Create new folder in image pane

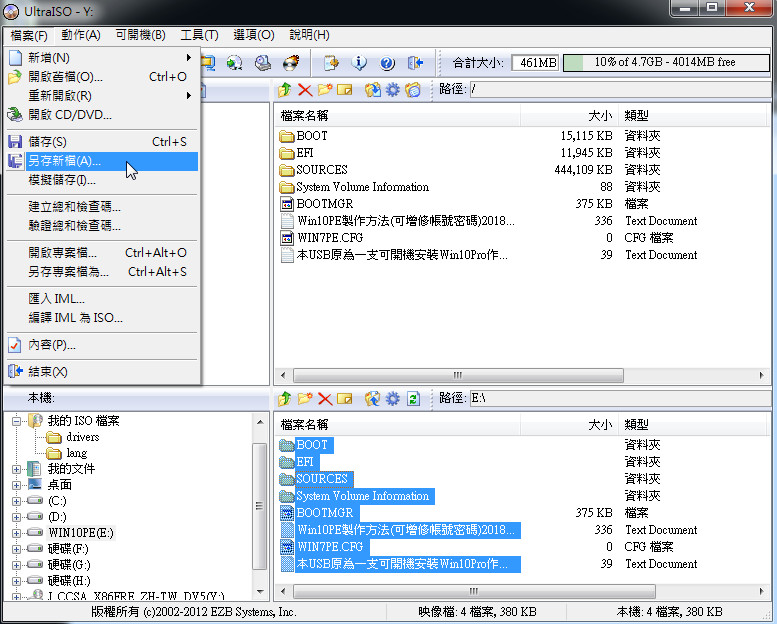coord(325,90)
